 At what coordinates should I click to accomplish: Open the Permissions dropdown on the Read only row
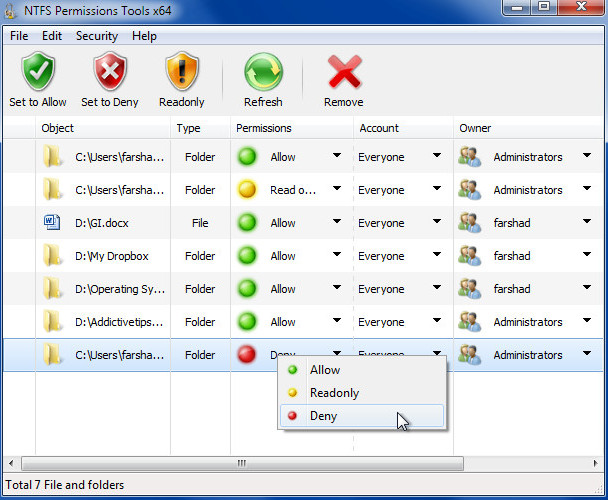click(337, 188)
